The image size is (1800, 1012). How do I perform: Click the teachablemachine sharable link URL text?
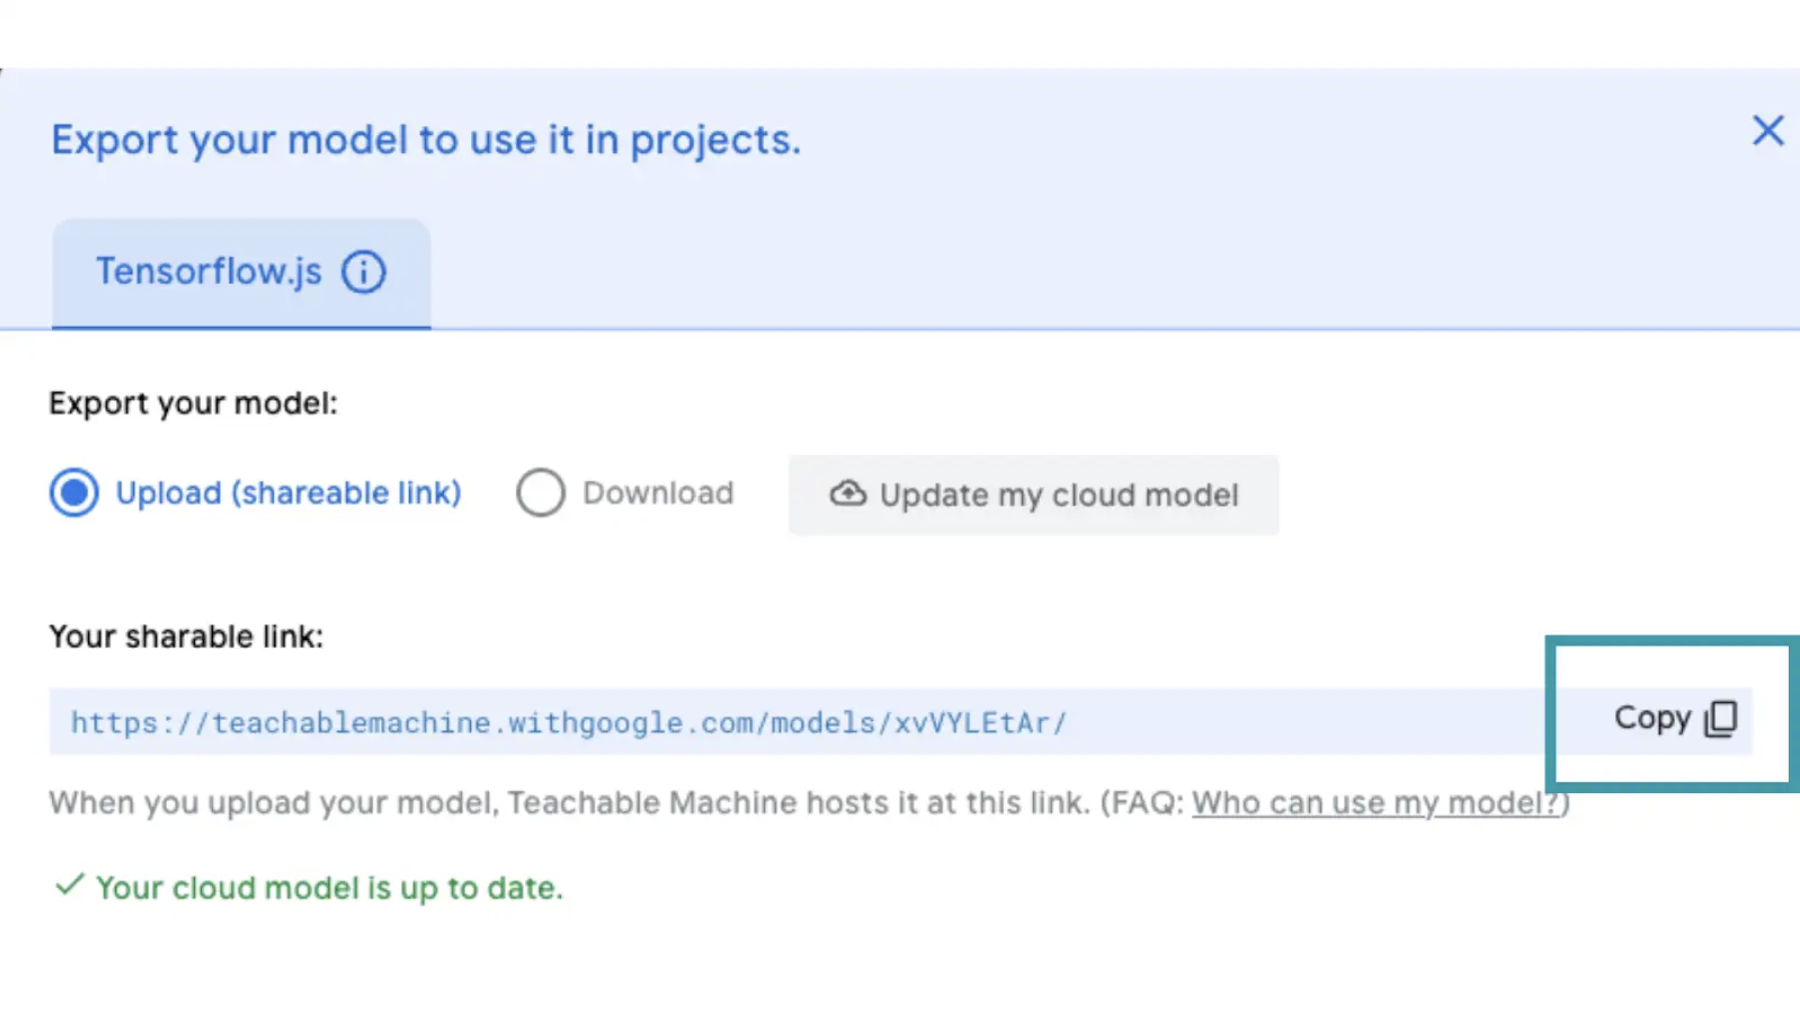(568, 723)
